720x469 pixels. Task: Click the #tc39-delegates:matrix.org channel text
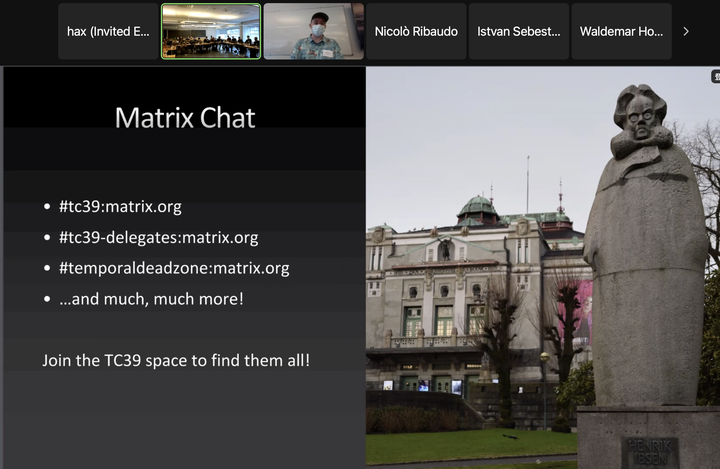[158, 237]
